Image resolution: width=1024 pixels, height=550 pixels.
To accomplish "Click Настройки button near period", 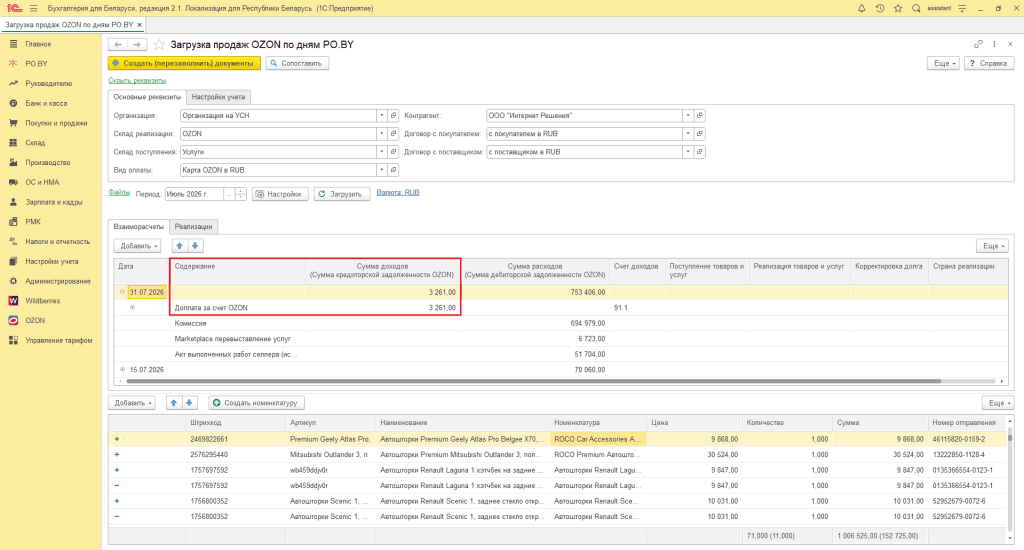I will pyautogui.click(x=280, y=194).
